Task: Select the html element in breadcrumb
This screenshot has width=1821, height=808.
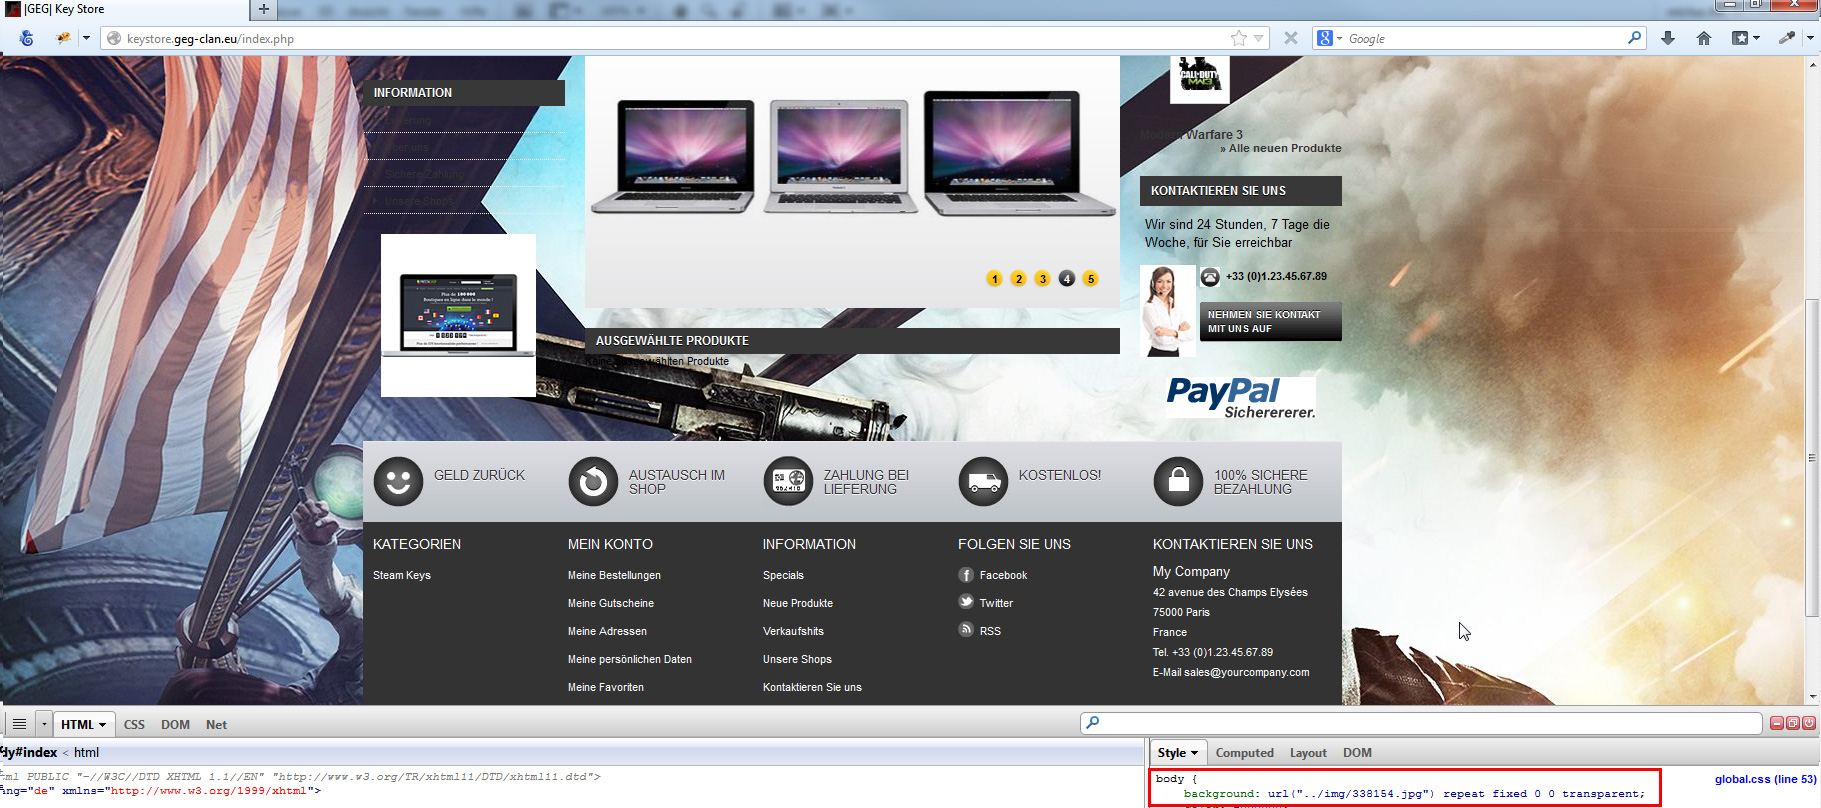Action: point(86,753)
